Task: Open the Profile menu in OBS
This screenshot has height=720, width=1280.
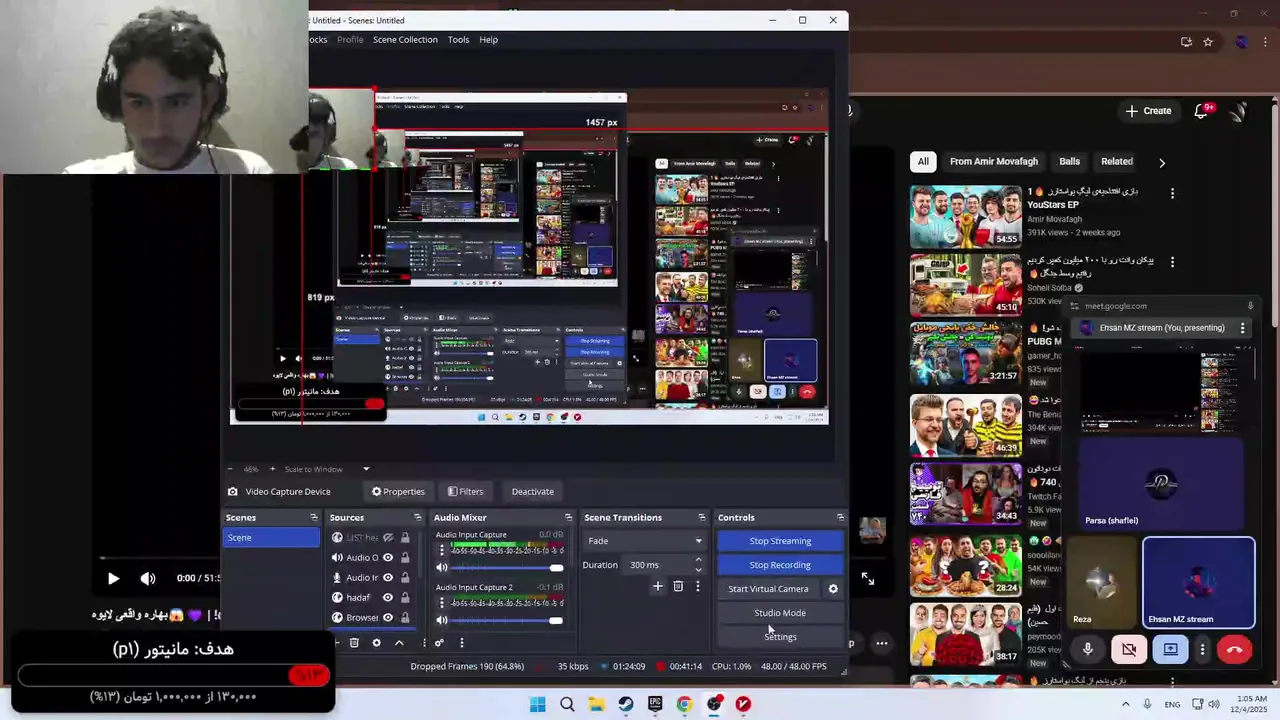Action: coord(350,40)
